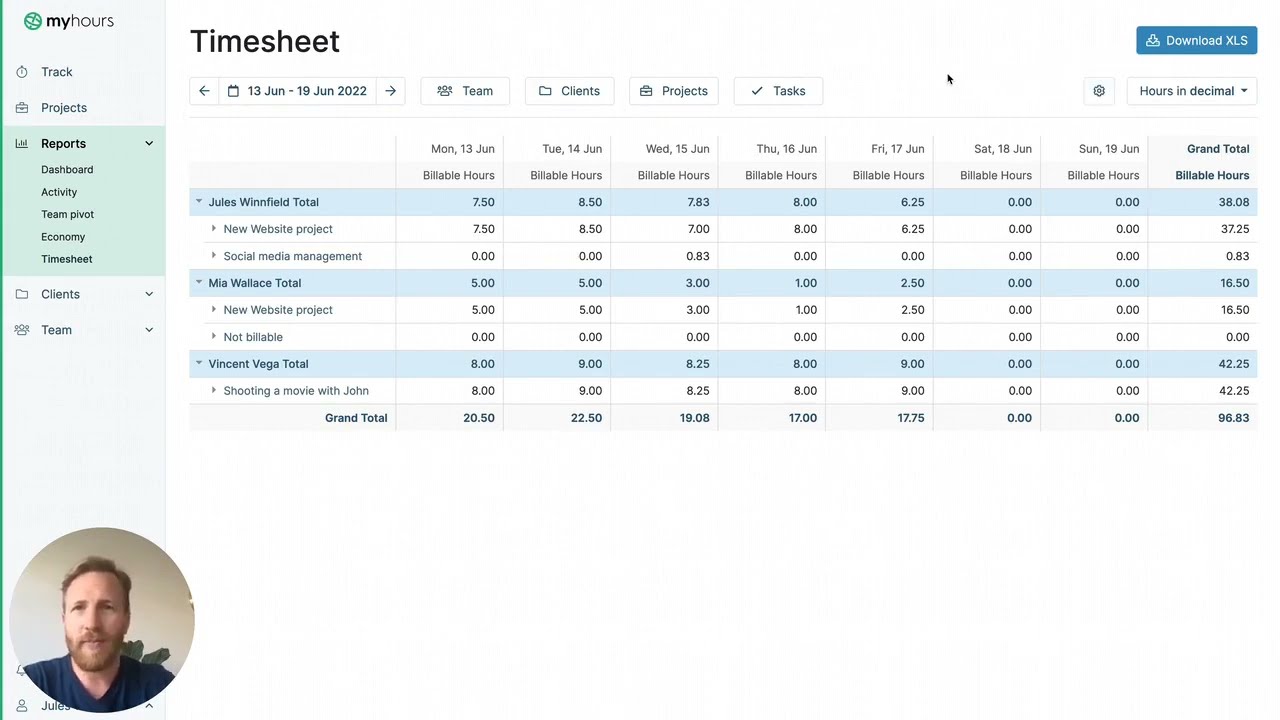Open the Clients filter
This screenshot has width=1280, height=720.
click(x=569, y=91)
